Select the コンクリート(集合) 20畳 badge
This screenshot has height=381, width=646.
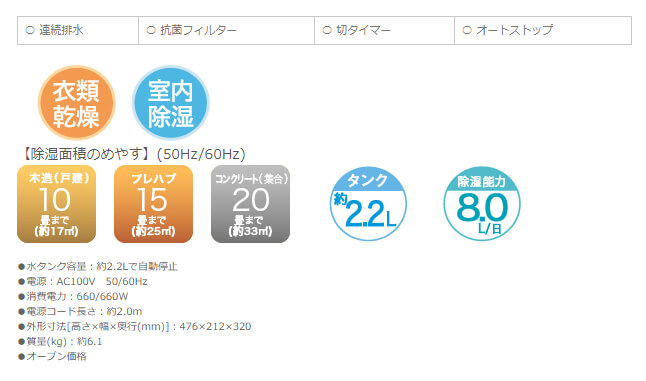click(250, 204)
